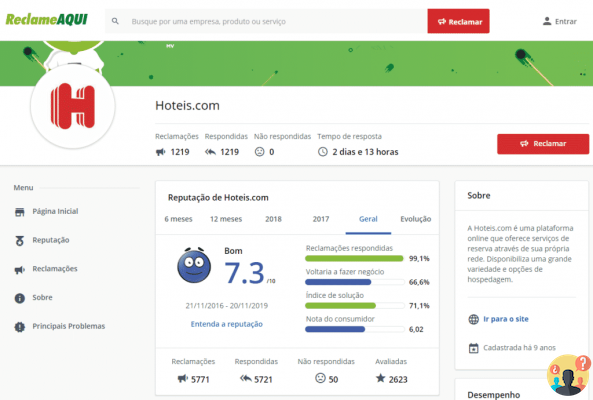Click the user icon beside Entrar
The height and width of the screenshot is (400, 593).
[x=547, y=21]
